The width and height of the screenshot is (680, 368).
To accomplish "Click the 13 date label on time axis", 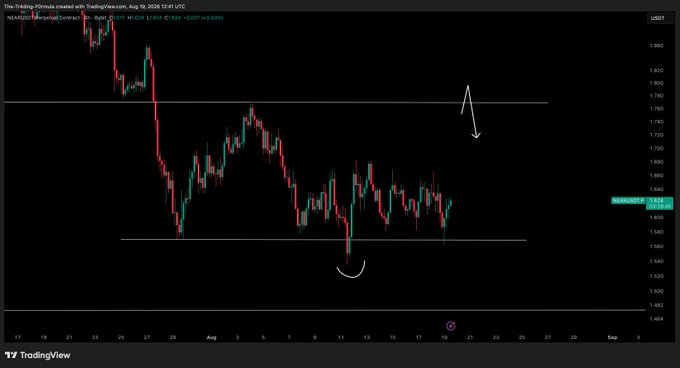I will click(367, 337).
